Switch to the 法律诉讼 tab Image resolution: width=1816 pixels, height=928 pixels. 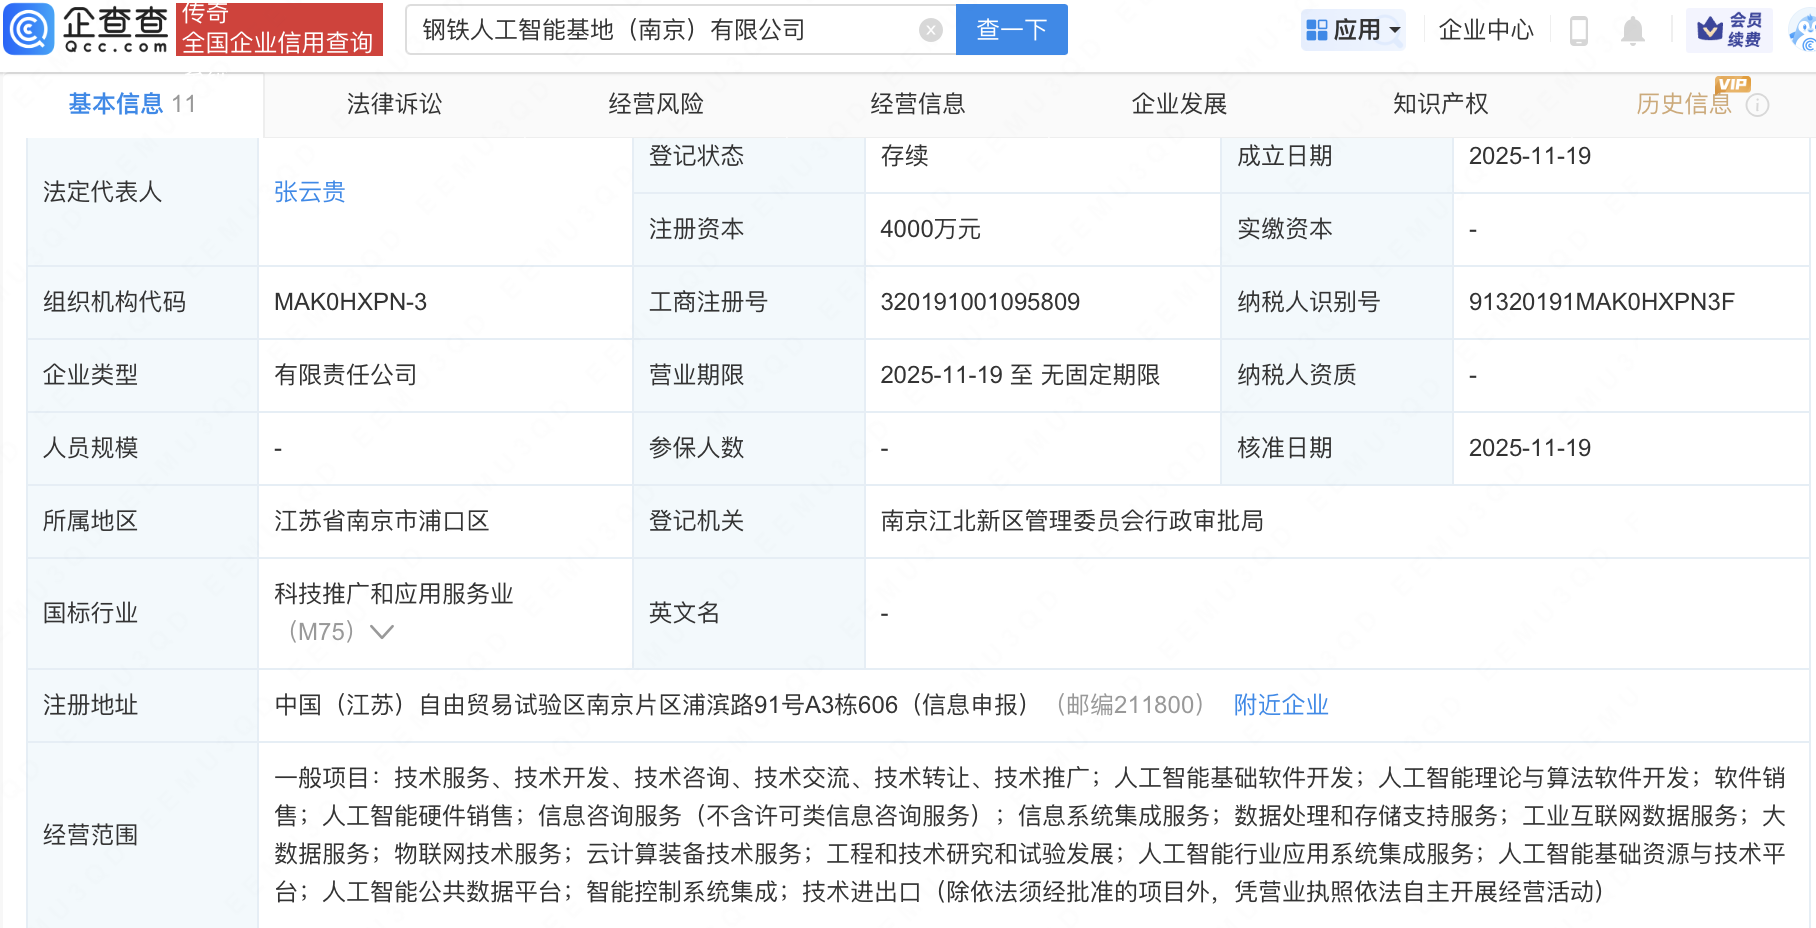click(x=394, y=103)
